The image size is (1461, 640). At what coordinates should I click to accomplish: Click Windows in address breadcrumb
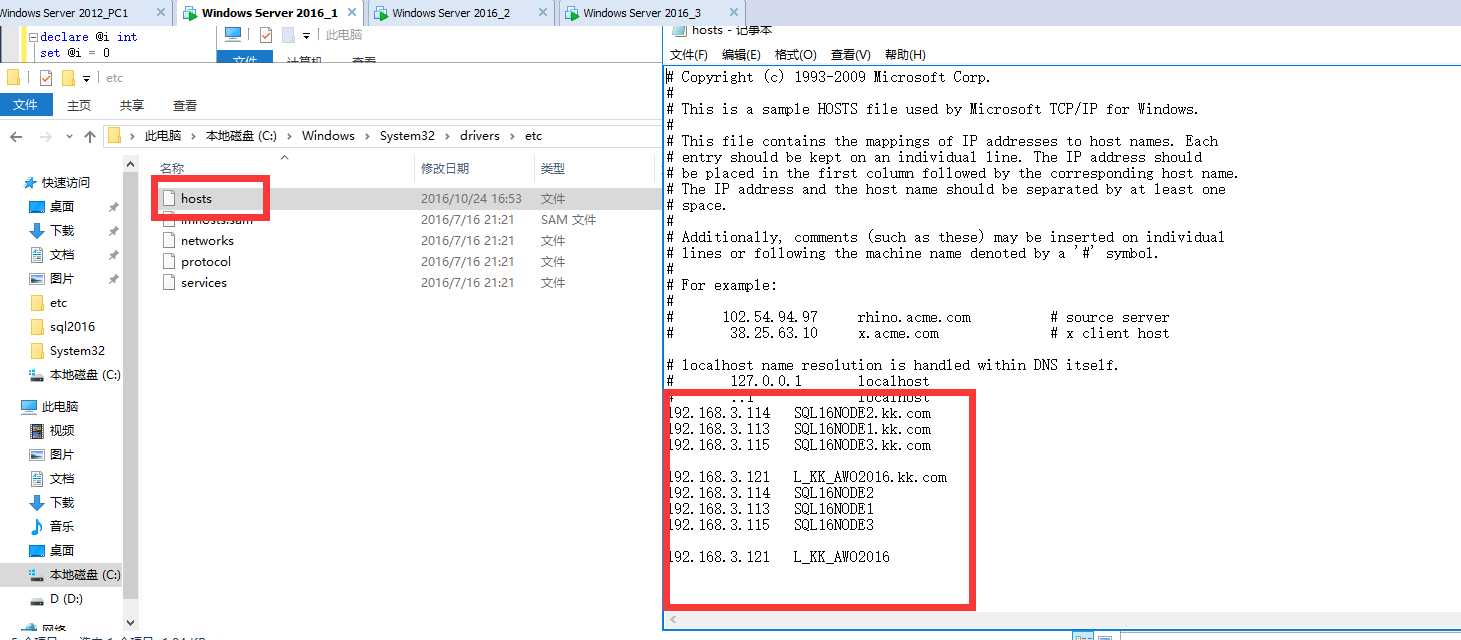coord(328,136)
